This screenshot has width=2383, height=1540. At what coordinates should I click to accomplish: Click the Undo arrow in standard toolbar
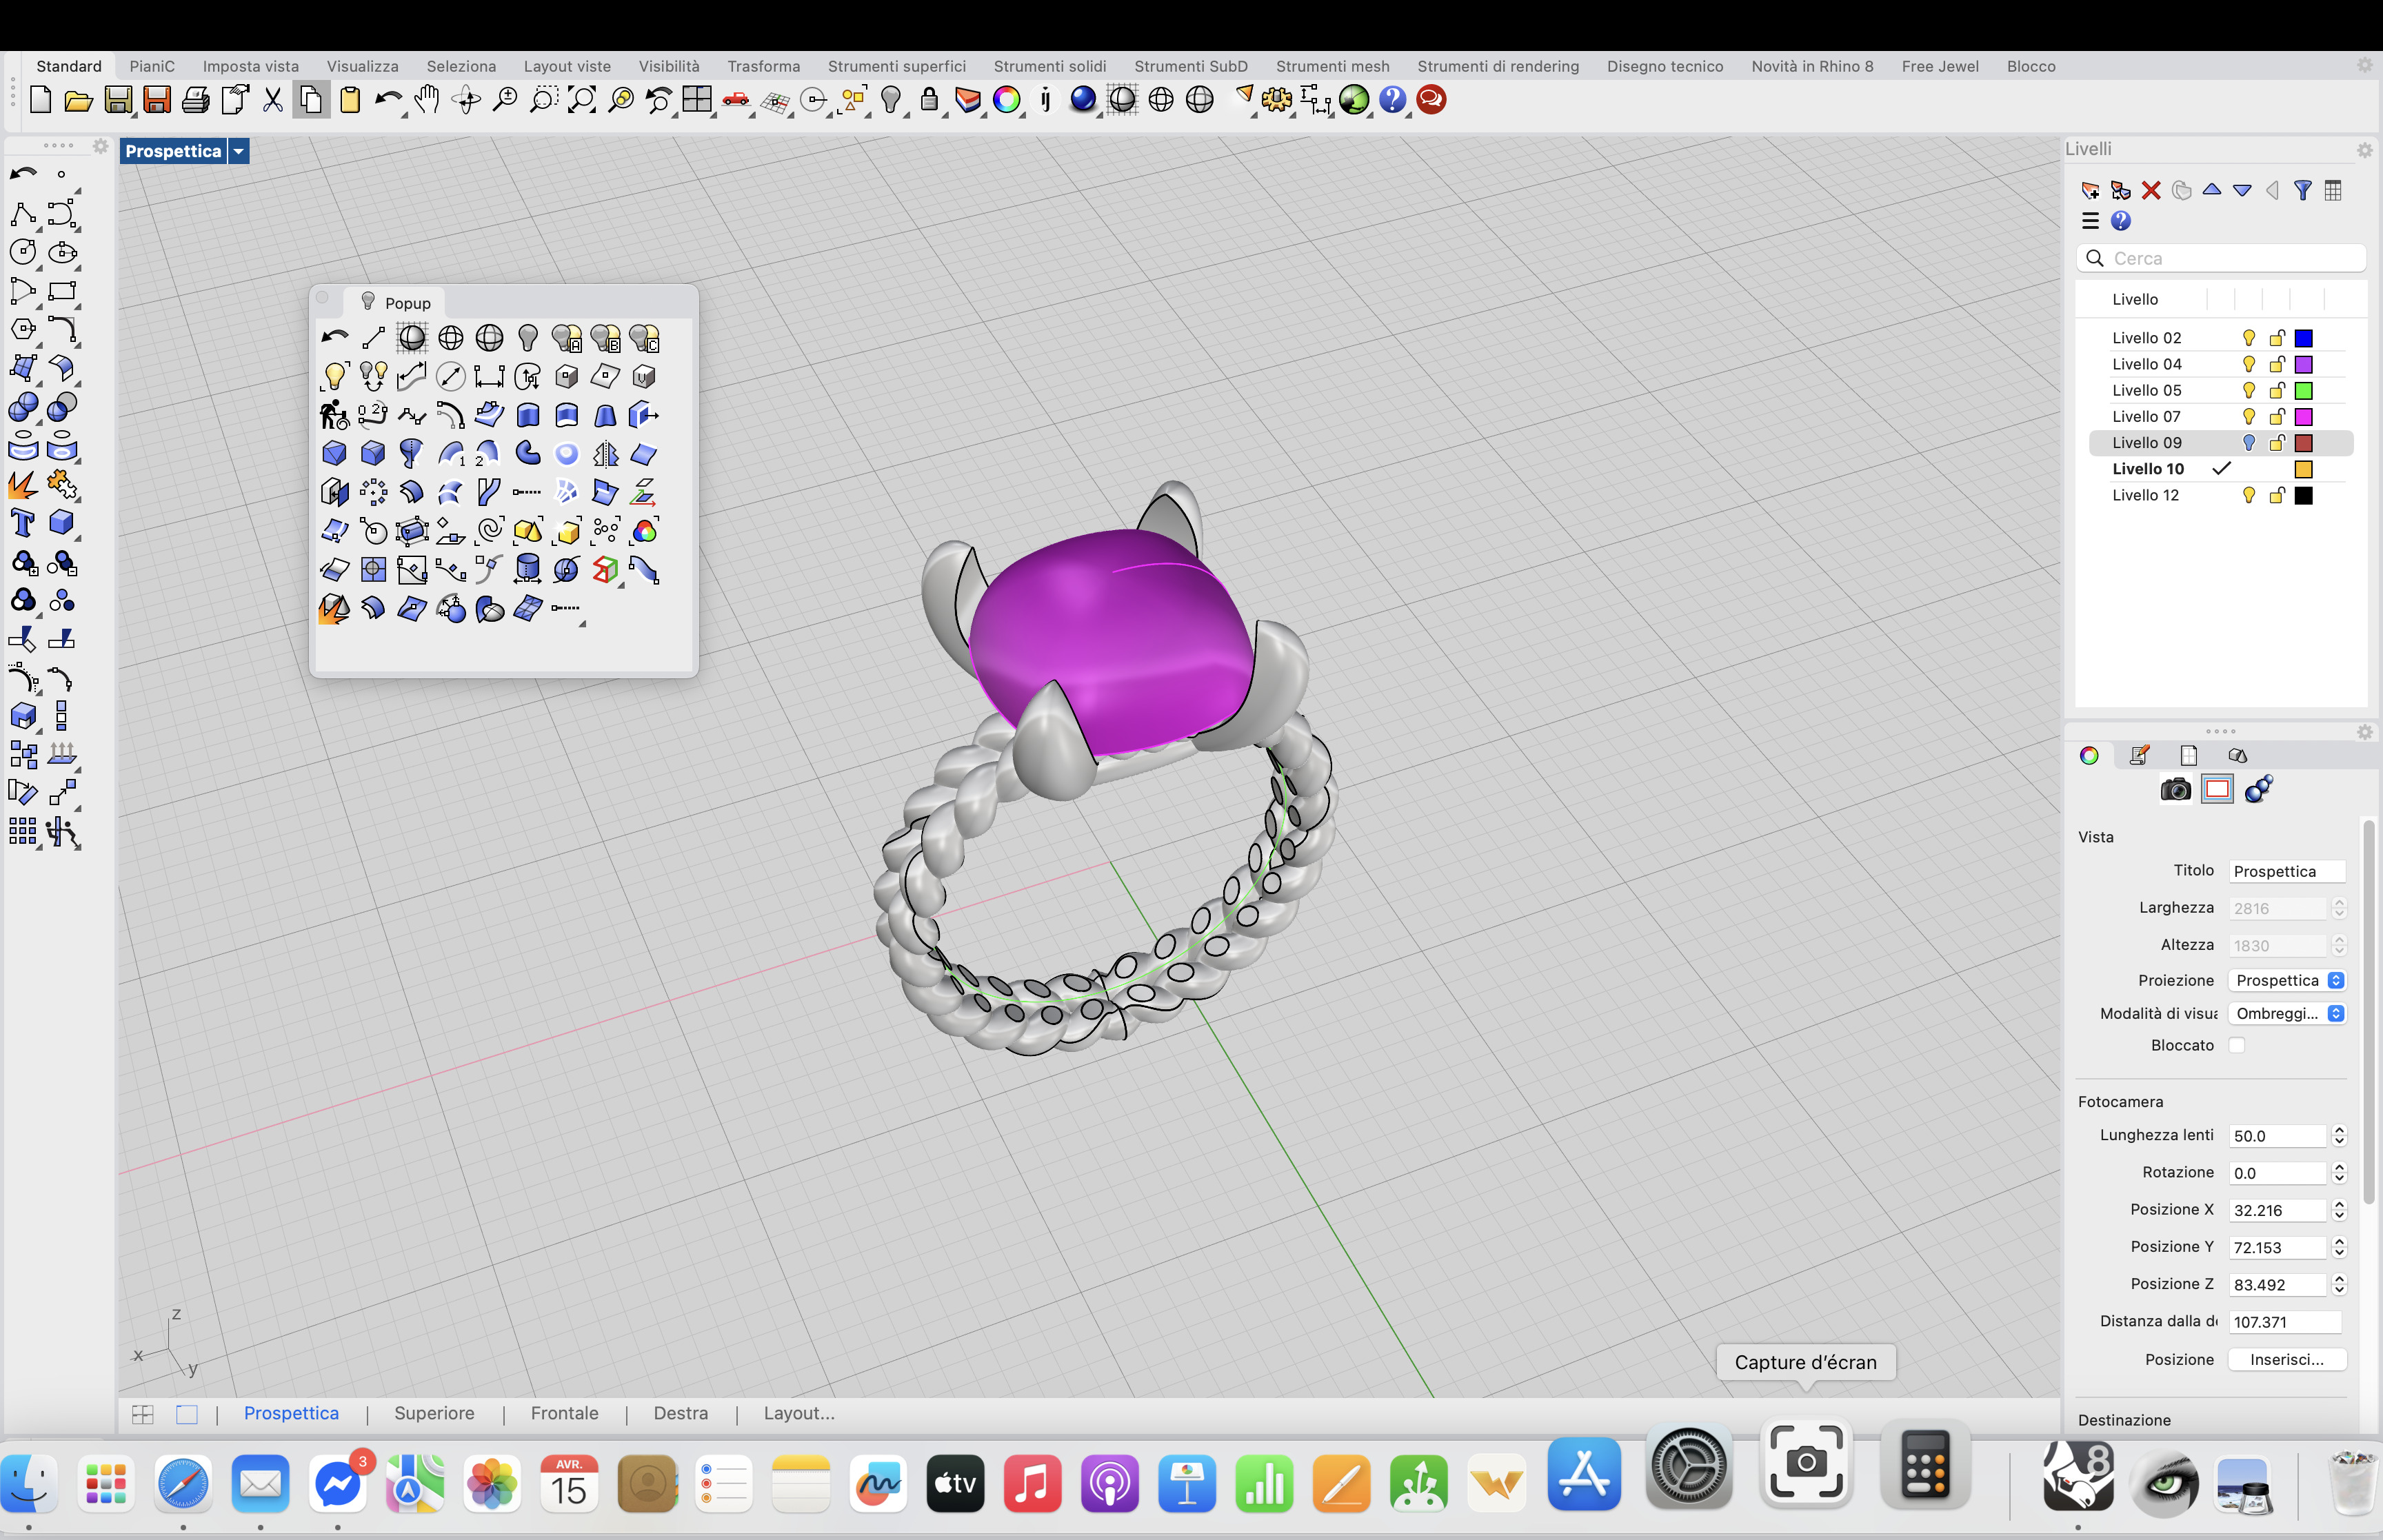[x=388, y=100]
